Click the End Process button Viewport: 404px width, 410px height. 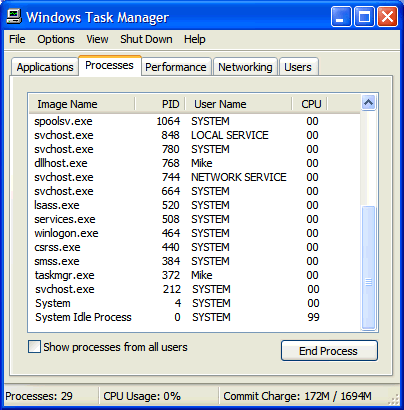pyautogui.click(x=329, y=351)
